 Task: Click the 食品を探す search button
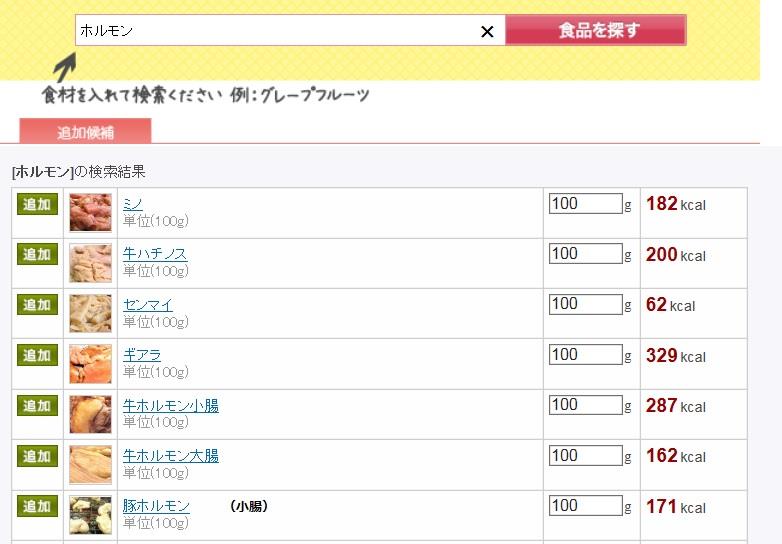point(596,30)
